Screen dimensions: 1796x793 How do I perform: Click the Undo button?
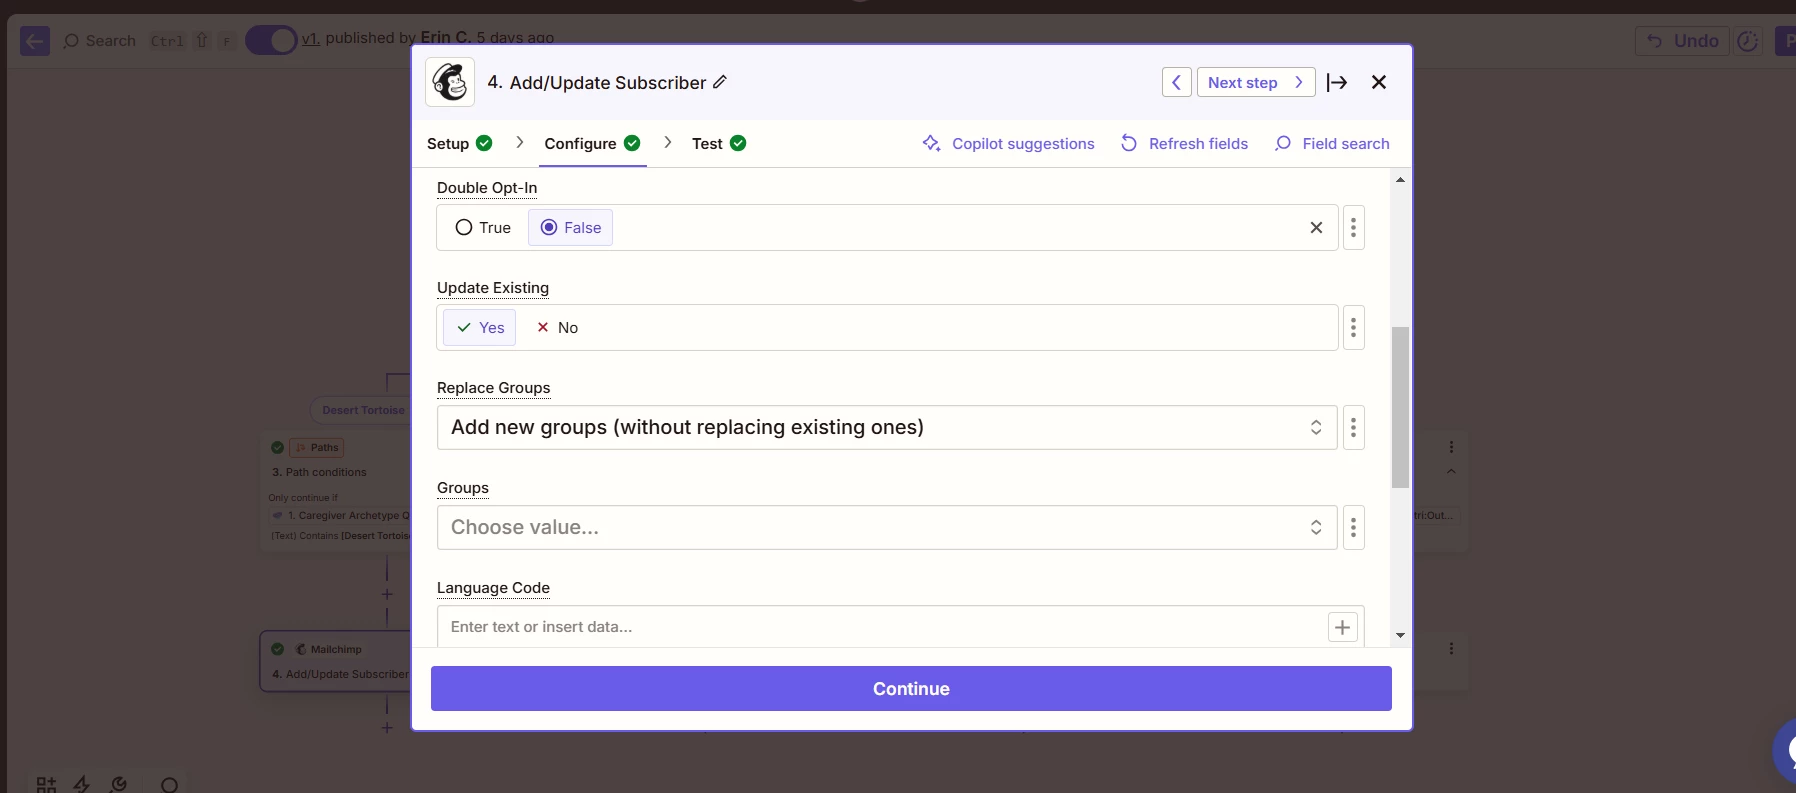(1682, 41)
